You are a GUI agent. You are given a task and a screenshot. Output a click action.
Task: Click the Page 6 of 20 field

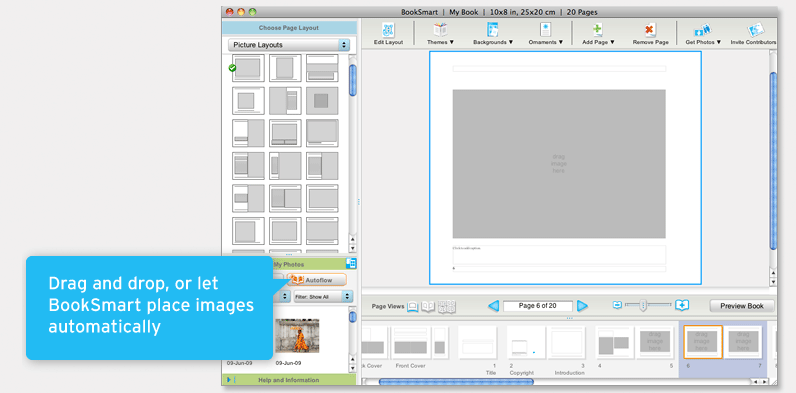tap(538, 306)
